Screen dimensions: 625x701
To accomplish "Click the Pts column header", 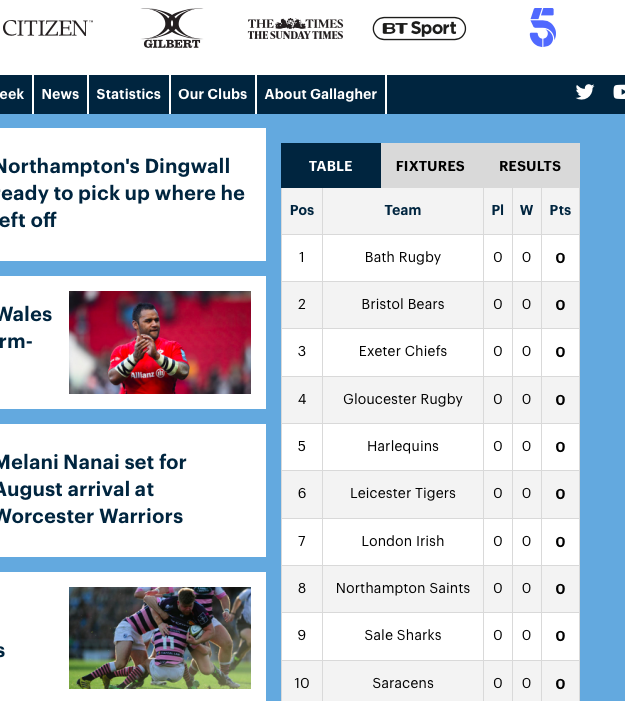I will 560,210.
